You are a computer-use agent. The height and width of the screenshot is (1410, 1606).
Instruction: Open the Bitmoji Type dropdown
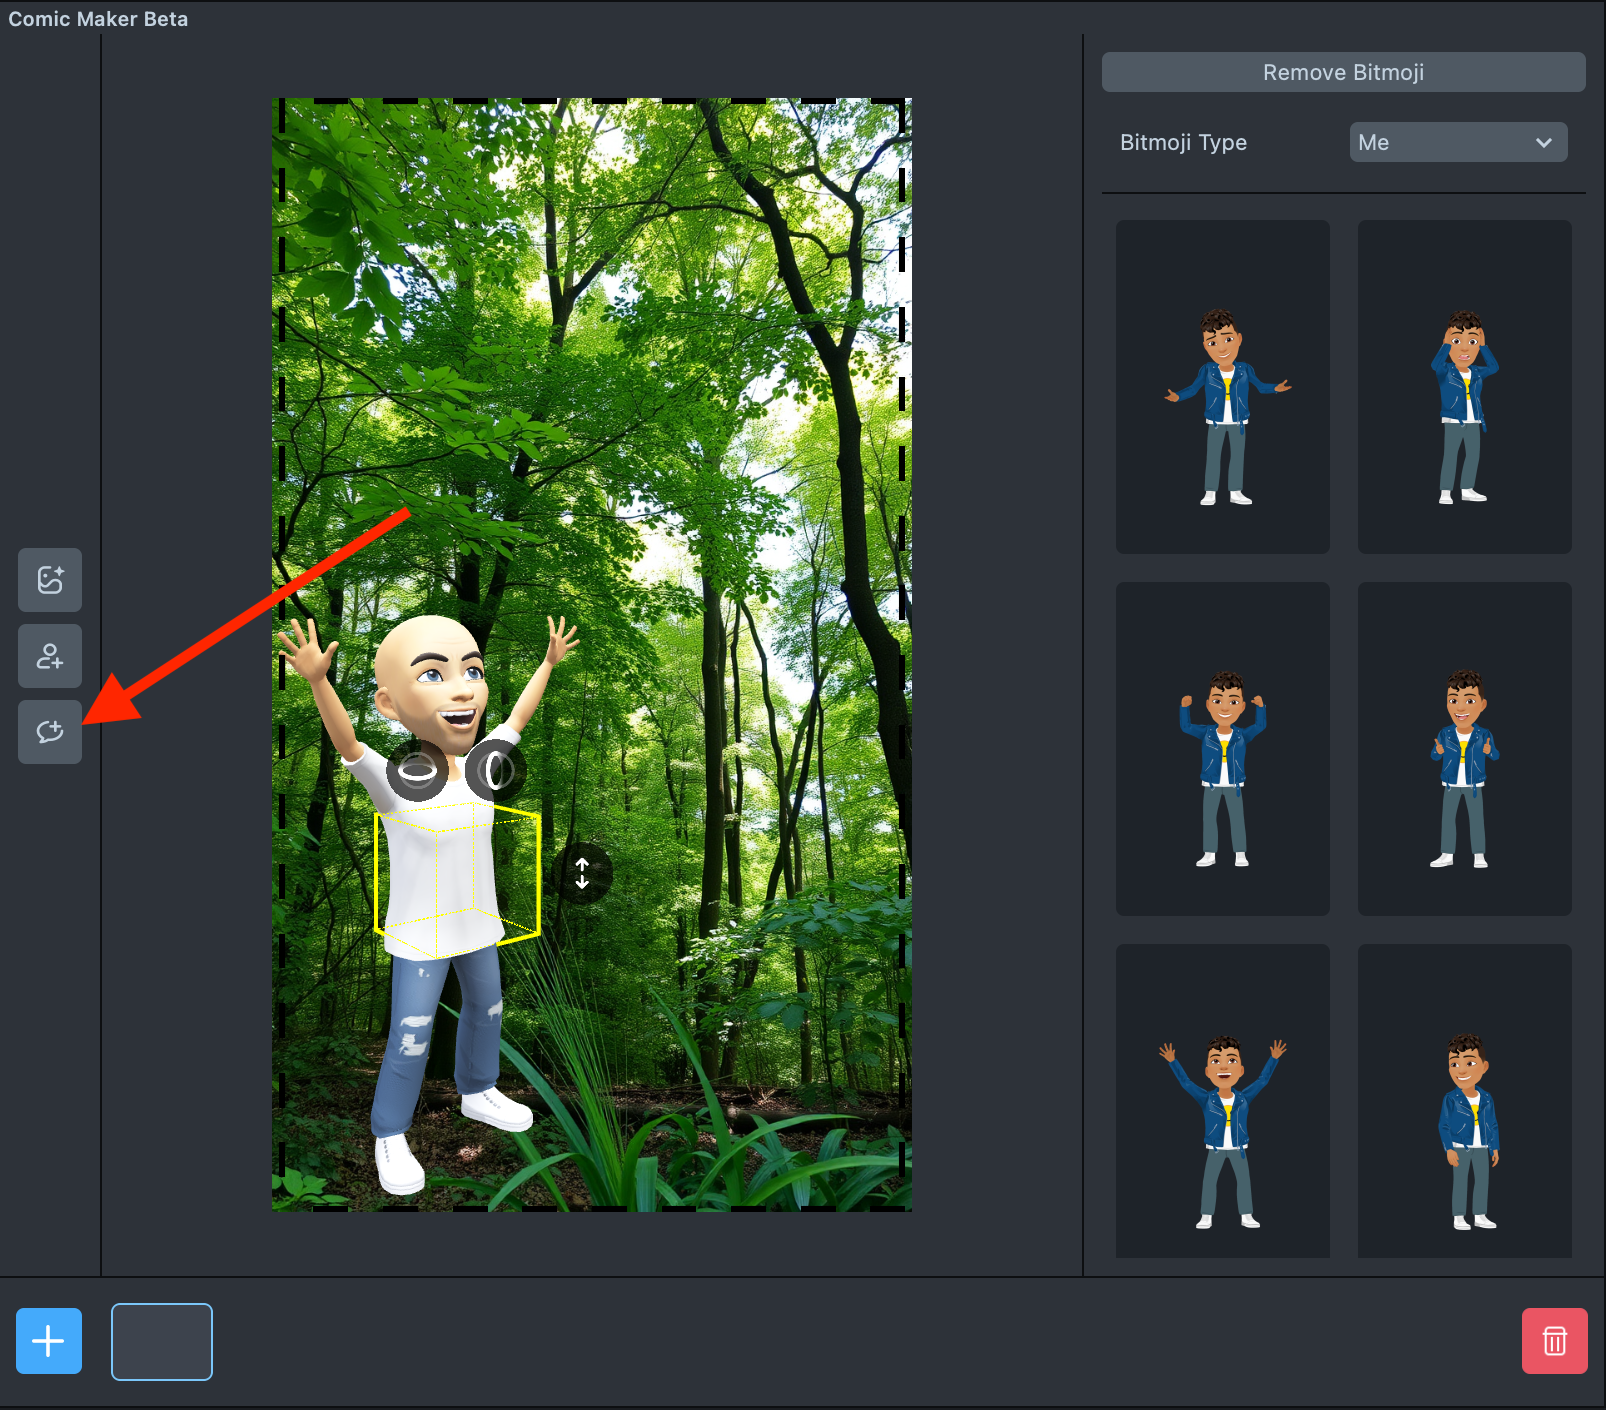[x=1458, y=142]
